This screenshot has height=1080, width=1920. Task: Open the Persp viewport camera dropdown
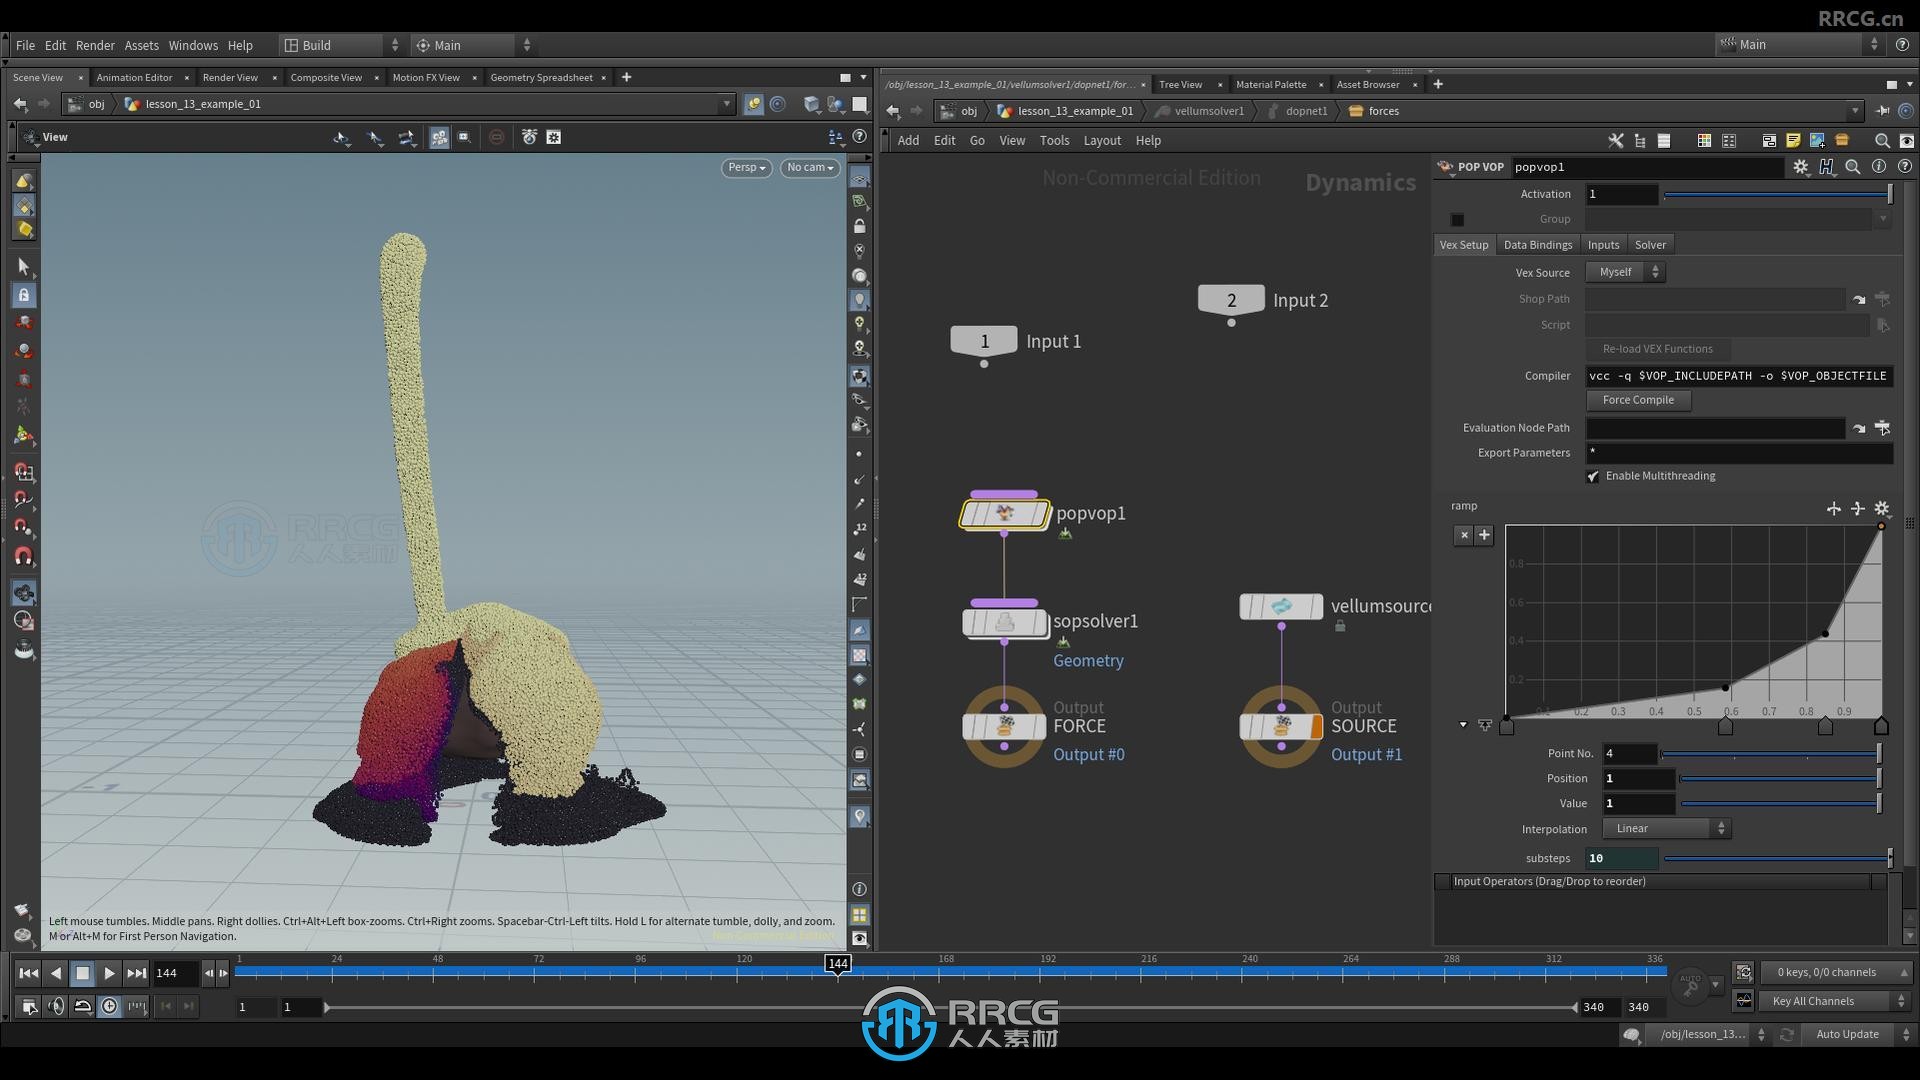point(746,167)
